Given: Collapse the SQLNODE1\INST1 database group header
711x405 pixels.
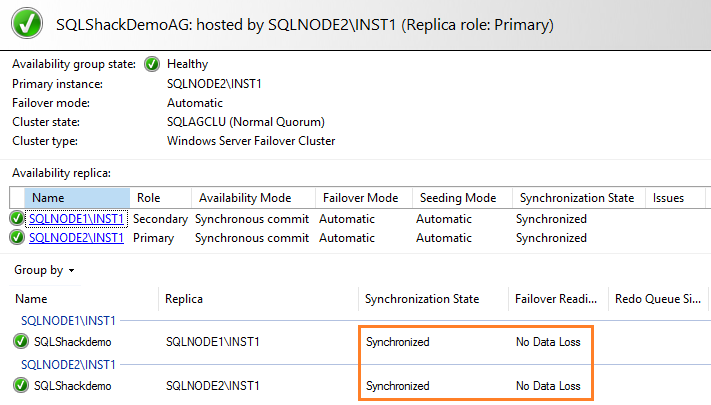Looking at the screenshot, I should point(69,321).
